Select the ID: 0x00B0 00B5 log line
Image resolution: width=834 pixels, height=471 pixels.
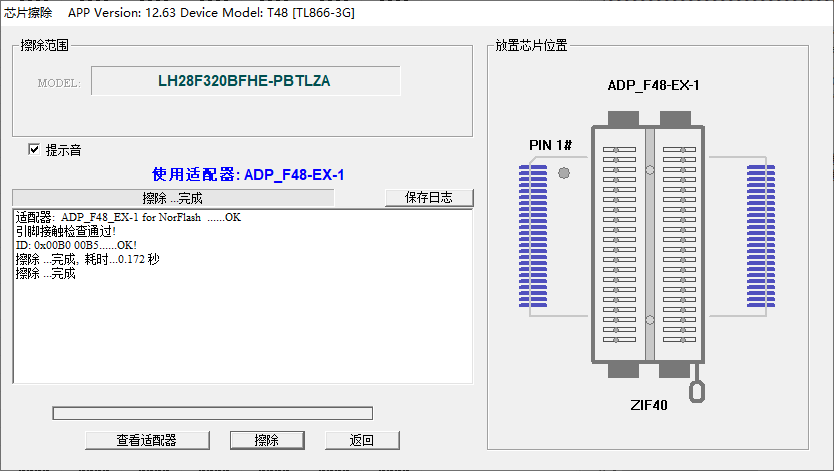tap(76, 245)
